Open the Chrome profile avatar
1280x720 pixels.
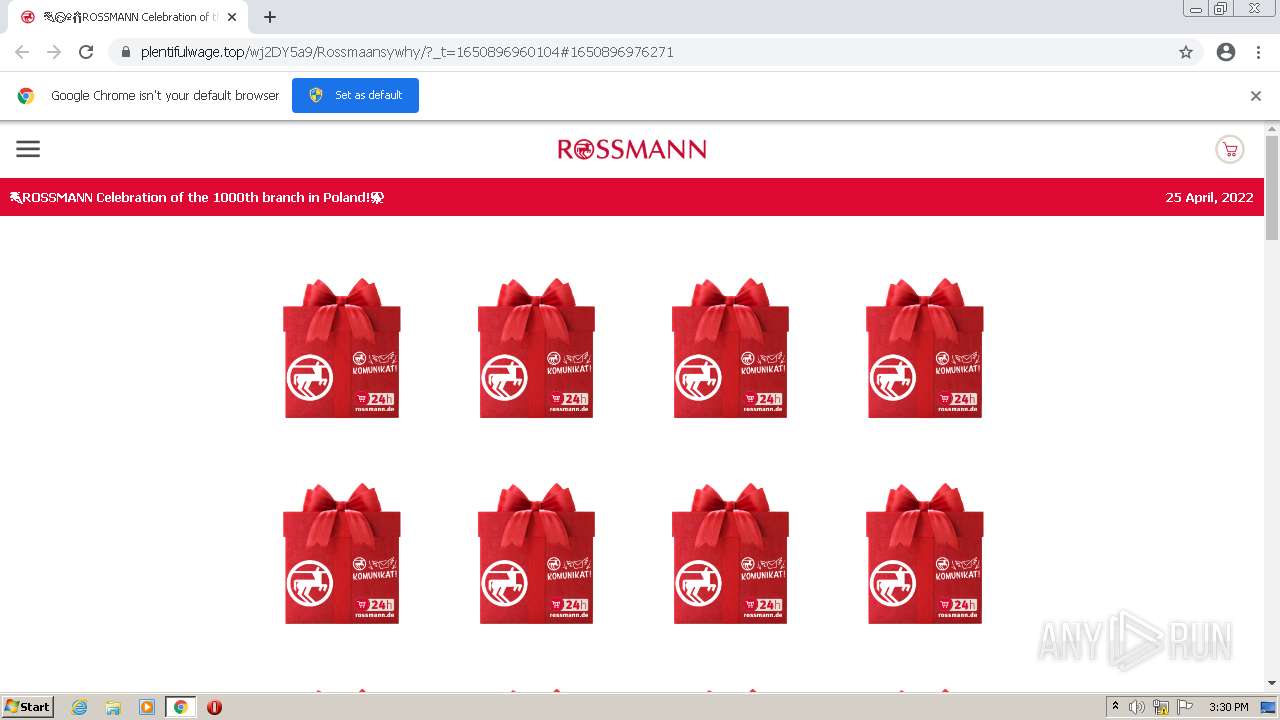pos(1226,52)
